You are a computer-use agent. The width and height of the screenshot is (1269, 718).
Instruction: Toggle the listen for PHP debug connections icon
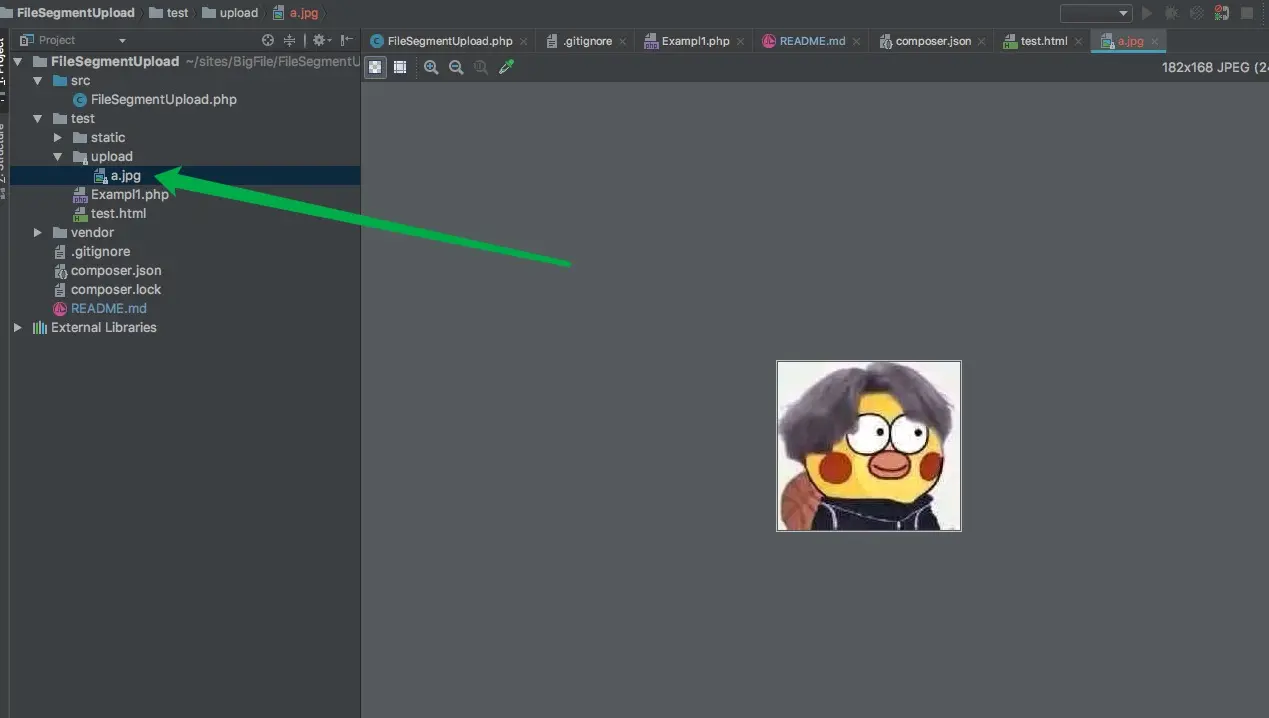tap(1221, 13)
